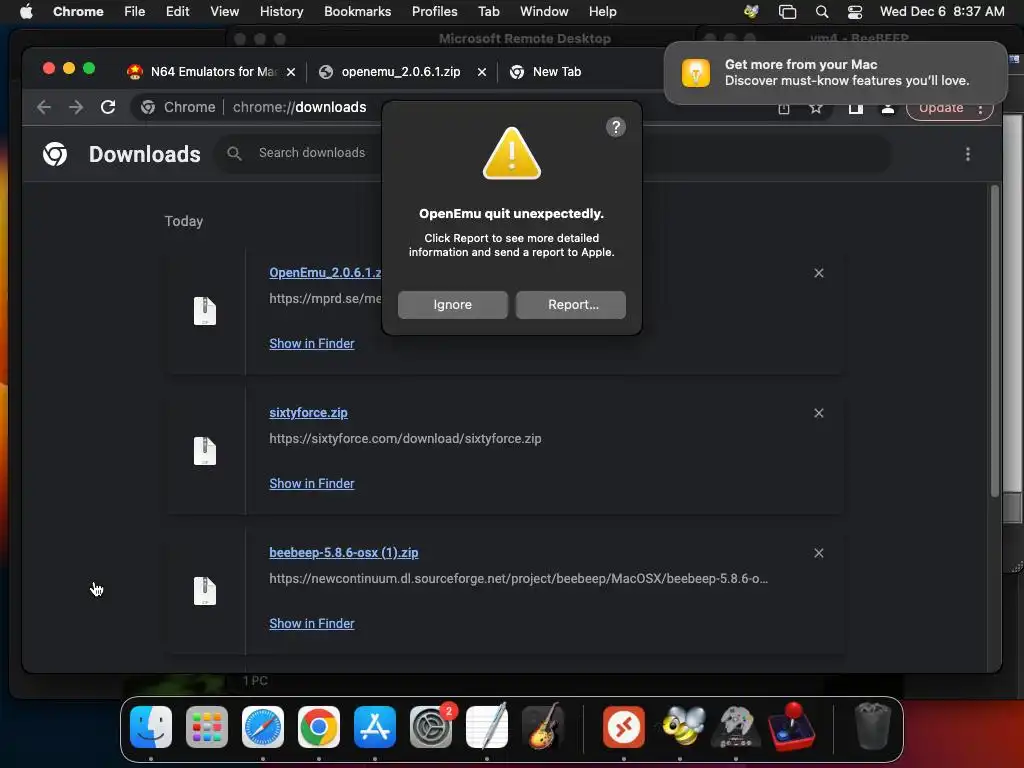Click the Search downloads field

click(312, 153)
